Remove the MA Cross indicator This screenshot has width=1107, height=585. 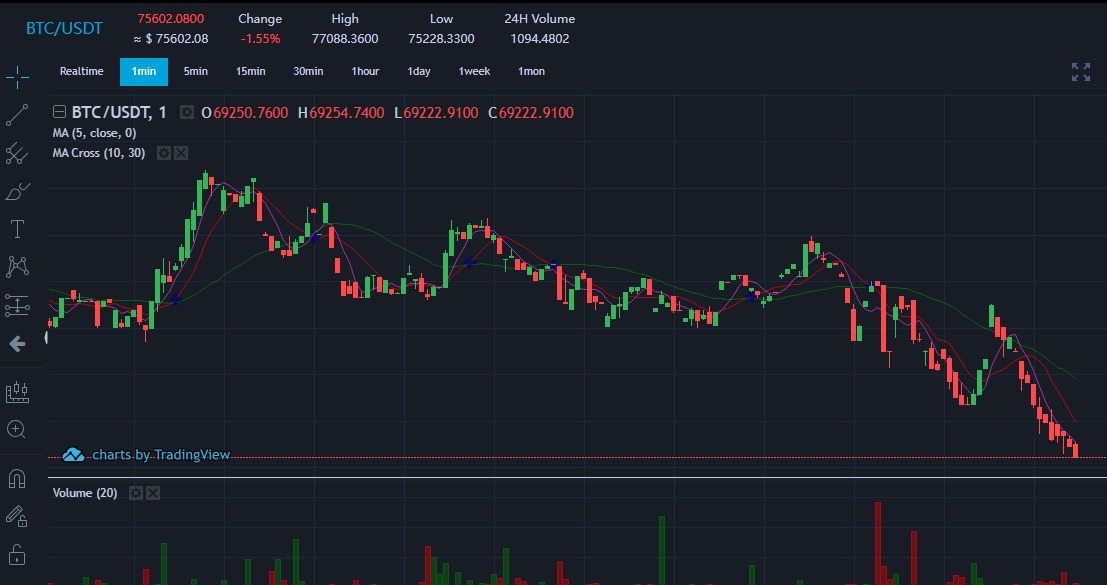(x=181, y=153)
